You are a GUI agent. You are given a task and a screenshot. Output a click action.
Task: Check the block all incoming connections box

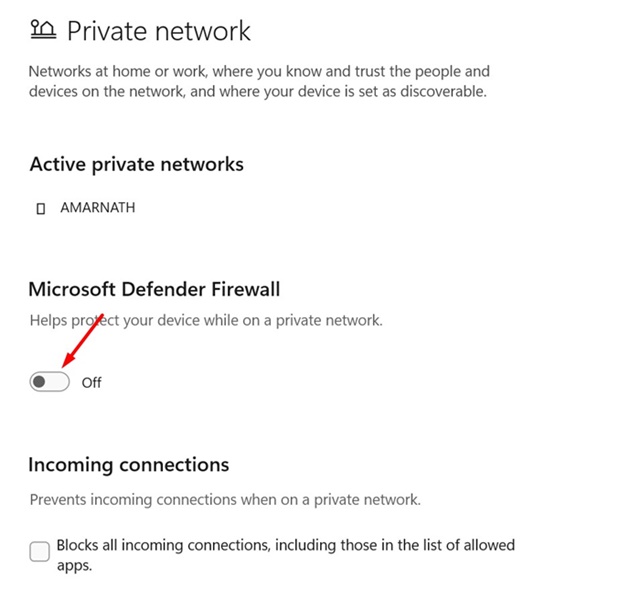tap(40, 552)
